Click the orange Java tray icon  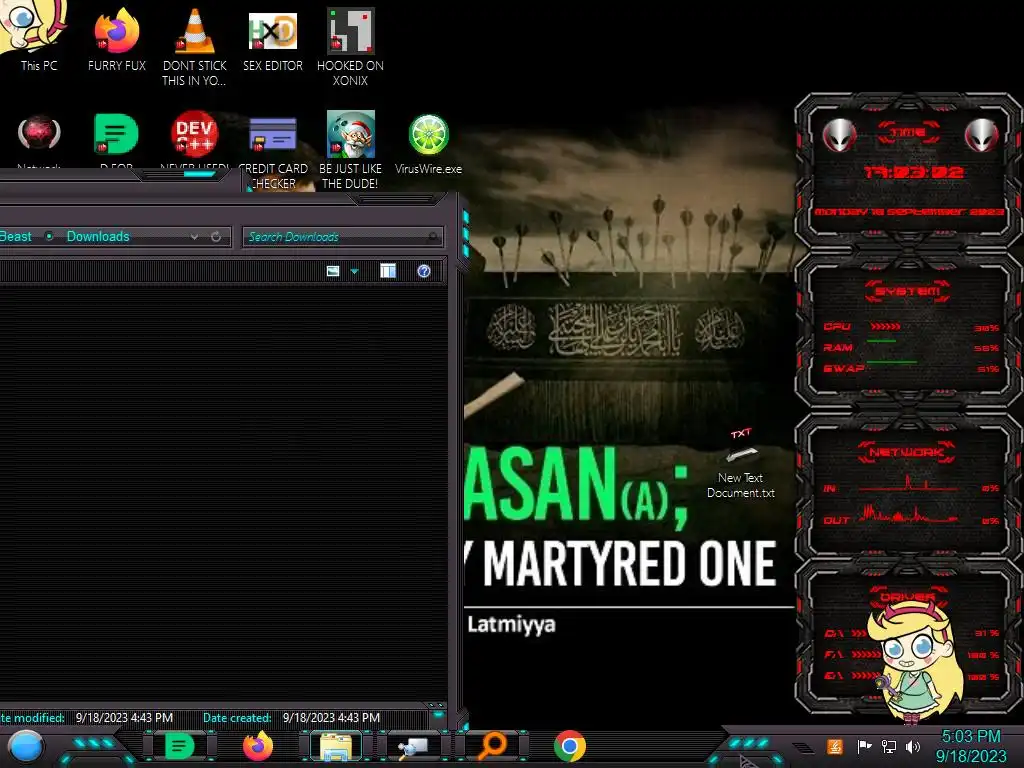click(x=835, y=746)
